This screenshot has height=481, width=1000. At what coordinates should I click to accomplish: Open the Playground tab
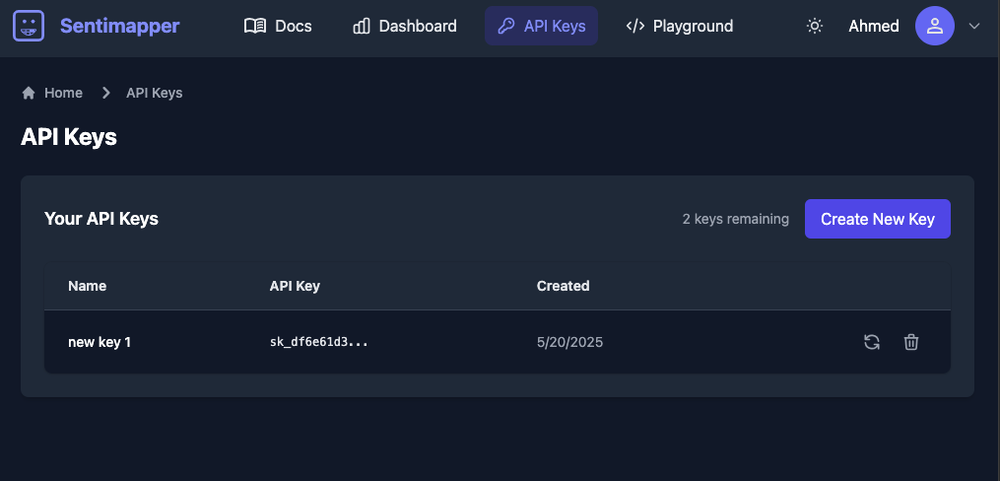click(679, 26)
